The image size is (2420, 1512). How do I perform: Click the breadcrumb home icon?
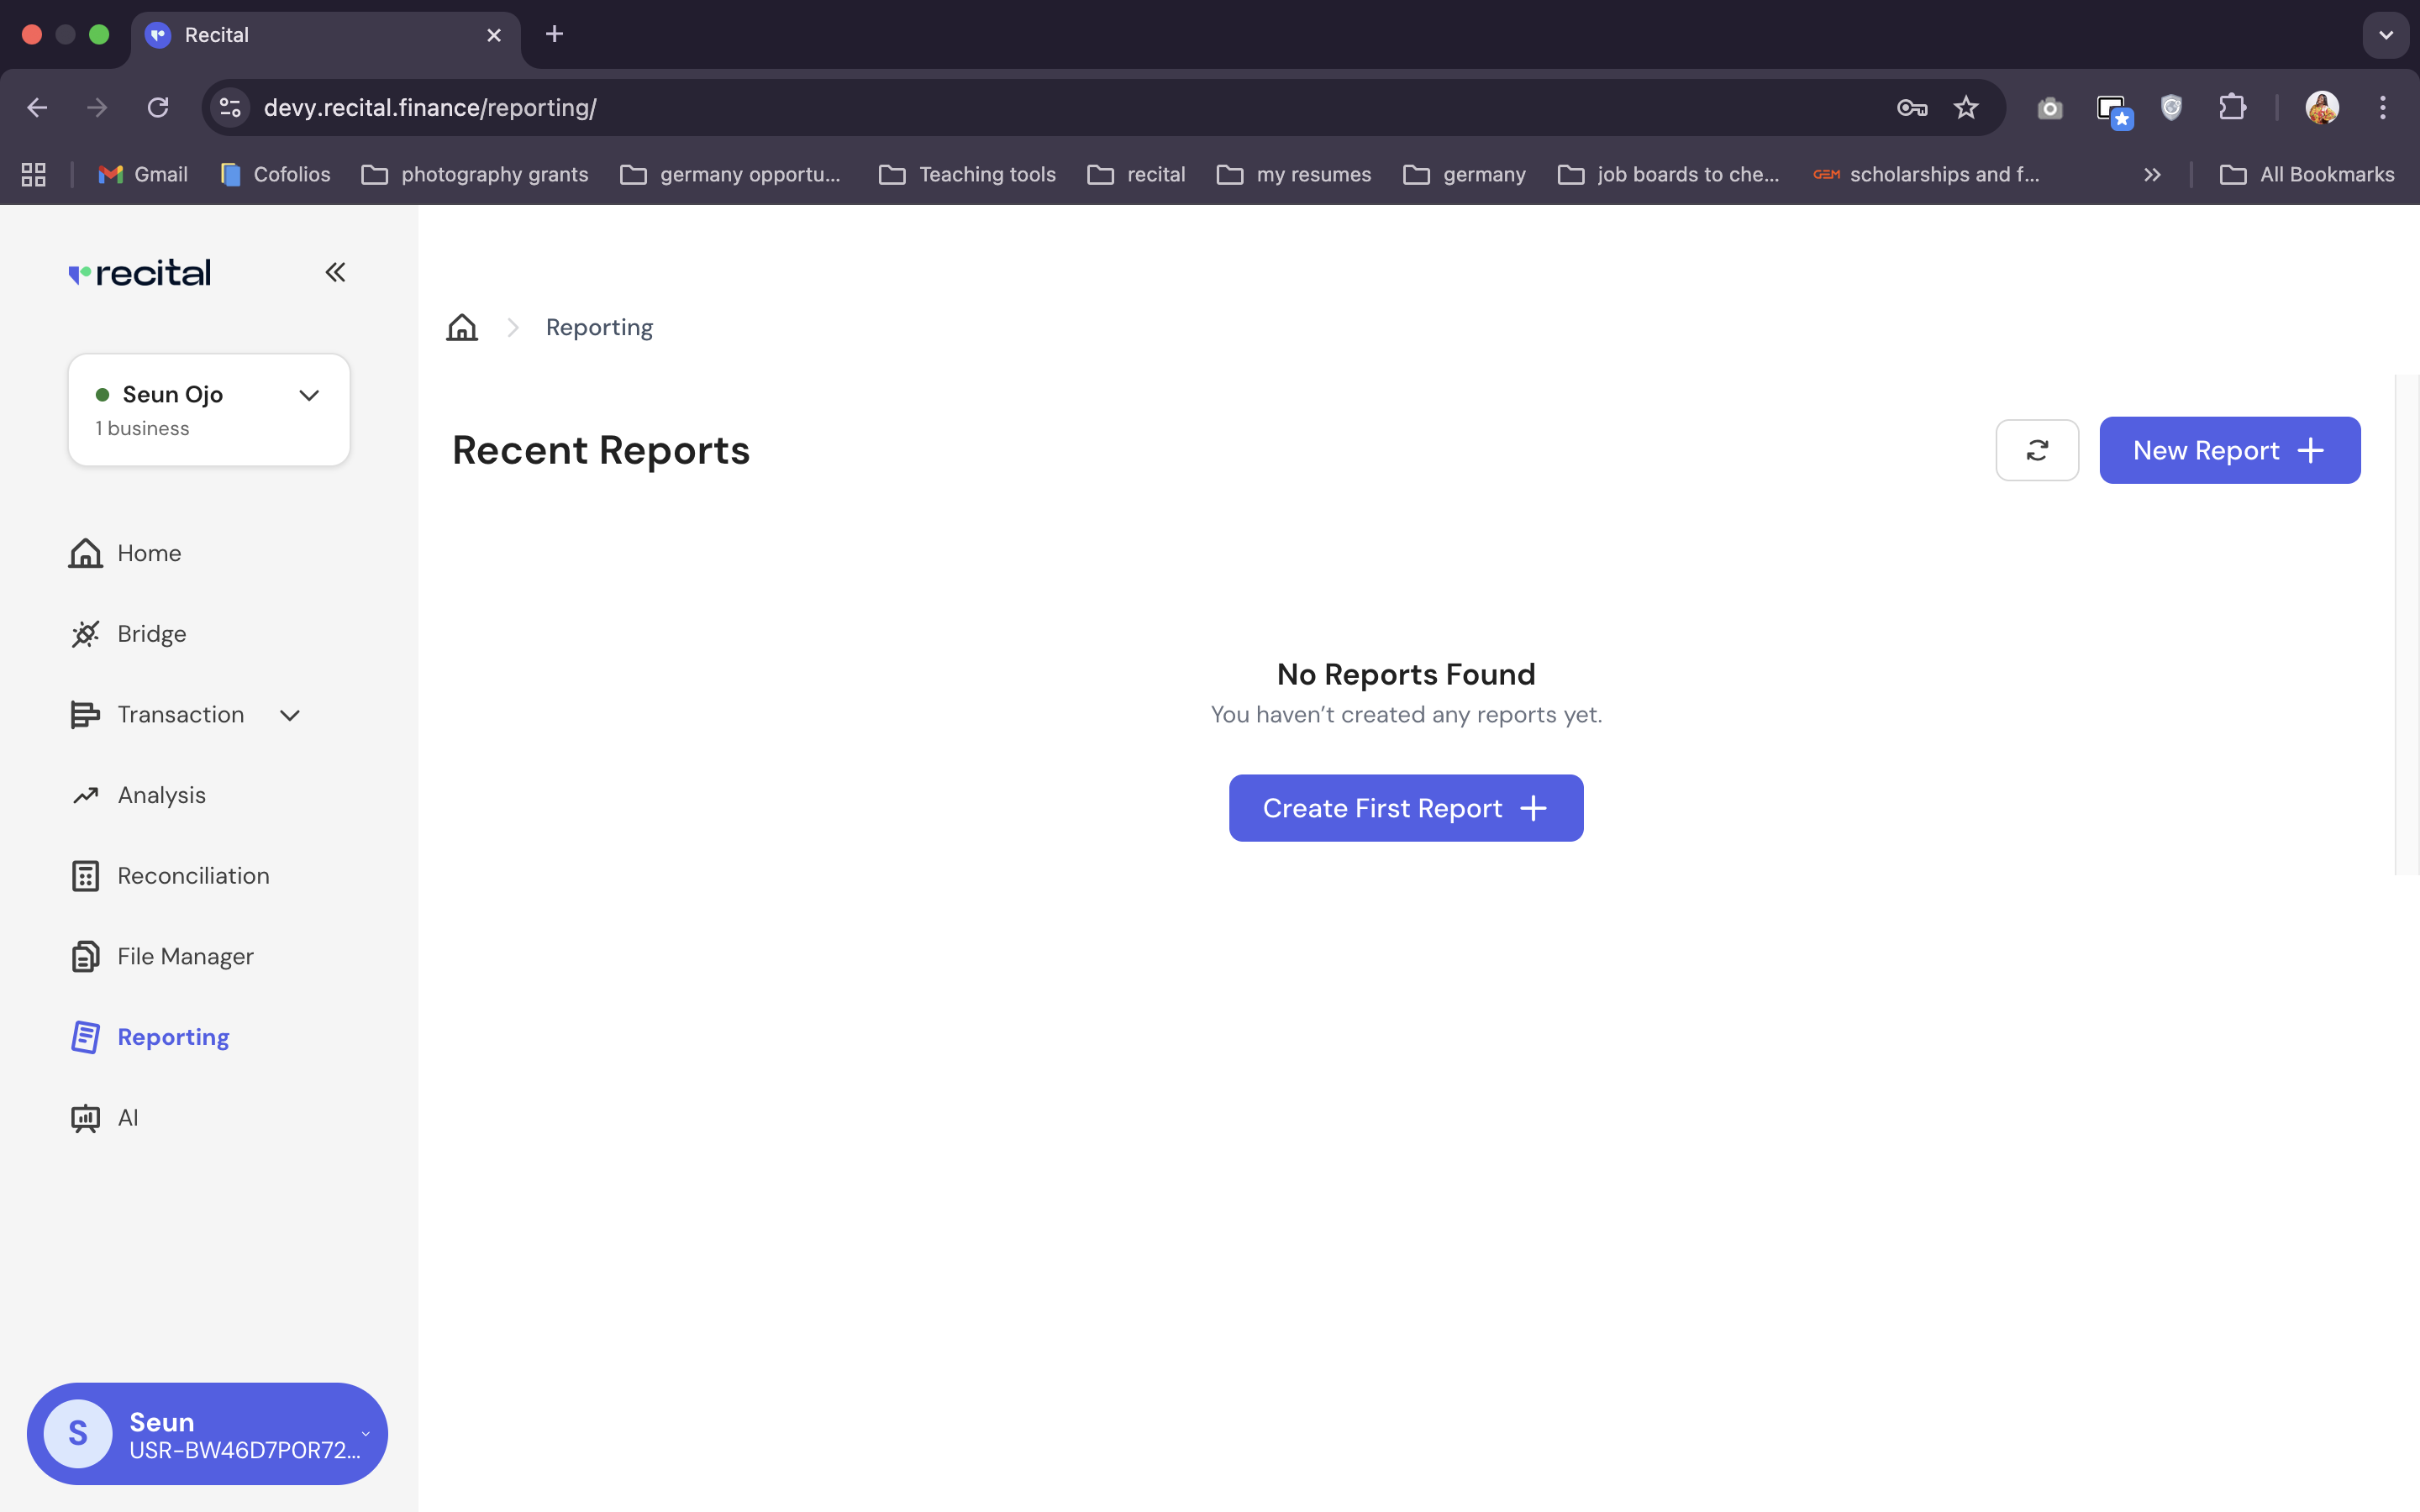tap(461, 326)
